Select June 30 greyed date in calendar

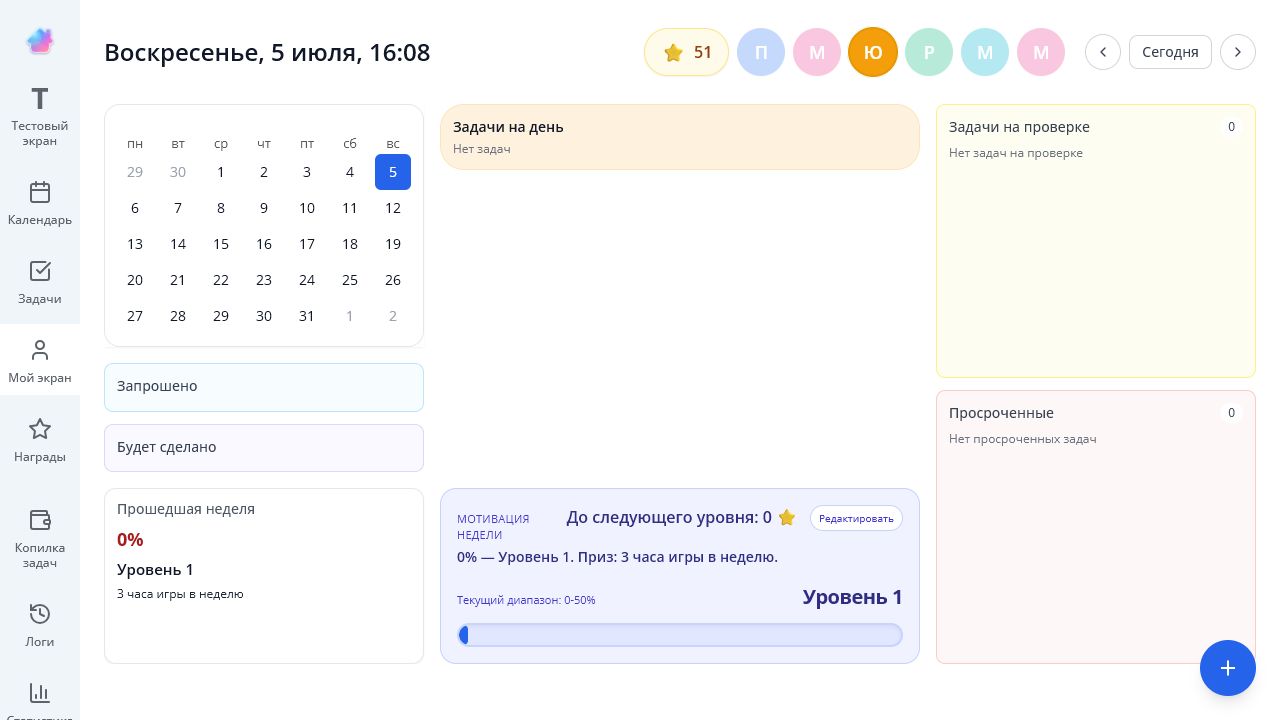(x=178, y=172)
